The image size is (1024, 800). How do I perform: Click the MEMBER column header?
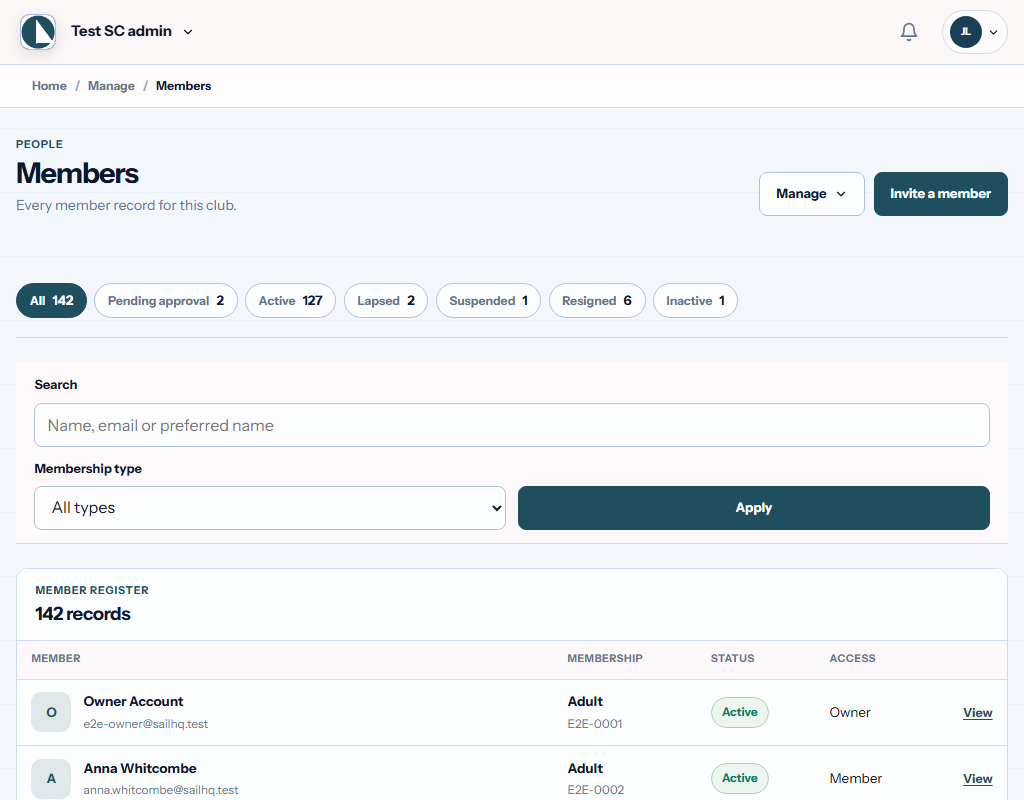coord(56,658)
